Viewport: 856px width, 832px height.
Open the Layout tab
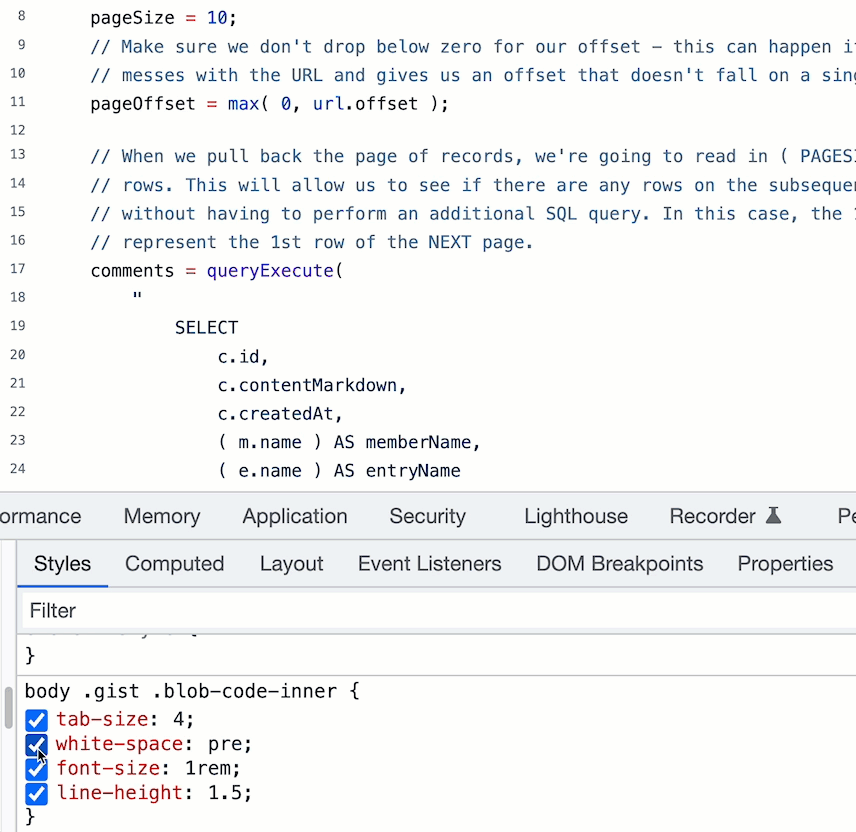click(x=291, y=564)
